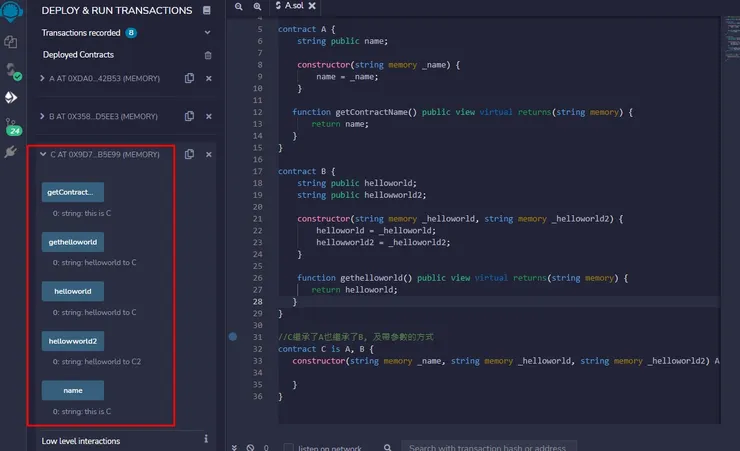Select the Deploy & Run Ethereum icon
Screen dimensions: 740x451
[12, 97]
